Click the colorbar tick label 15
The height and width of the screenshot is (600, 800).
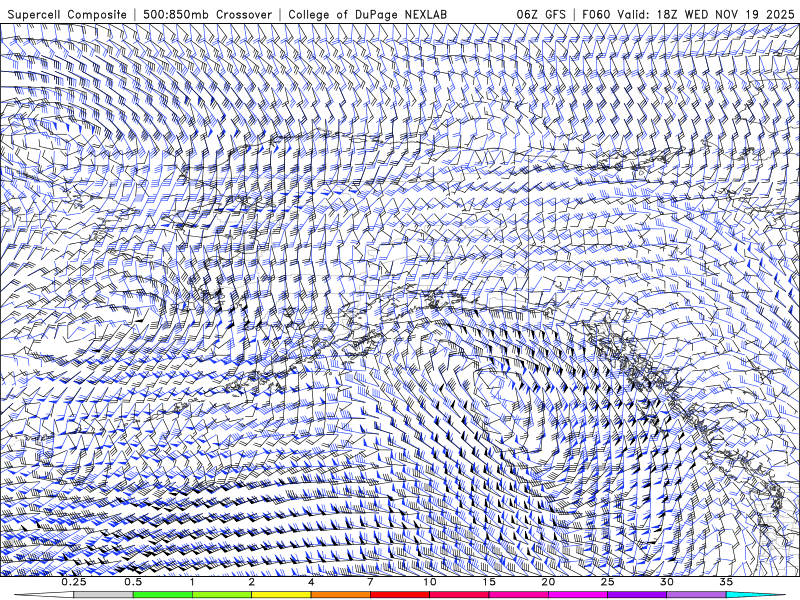click(x=489, y=582)
